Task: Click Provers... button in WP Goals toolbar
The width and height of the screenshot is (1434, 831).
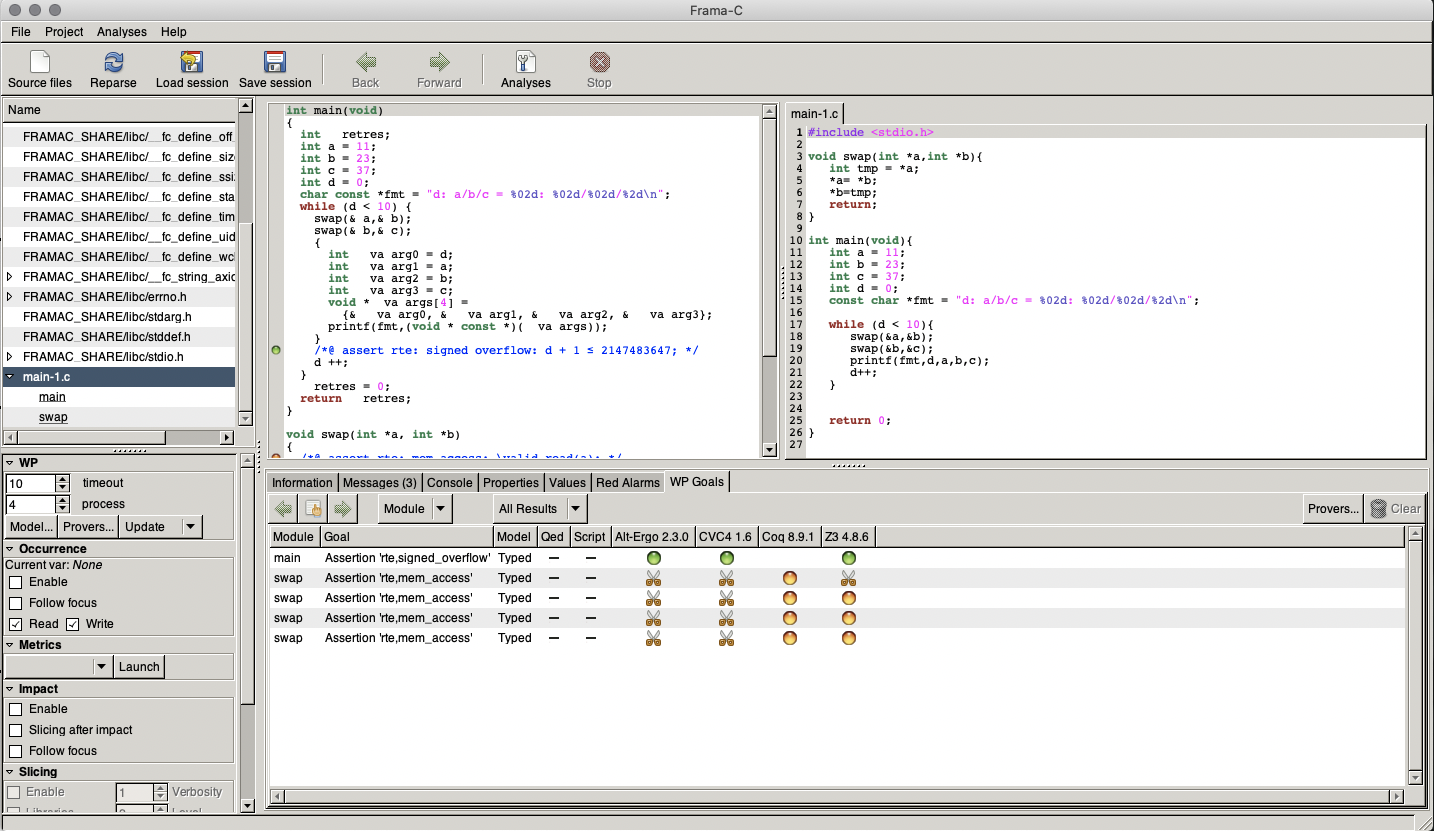Action: click(x=1333, y=509)
